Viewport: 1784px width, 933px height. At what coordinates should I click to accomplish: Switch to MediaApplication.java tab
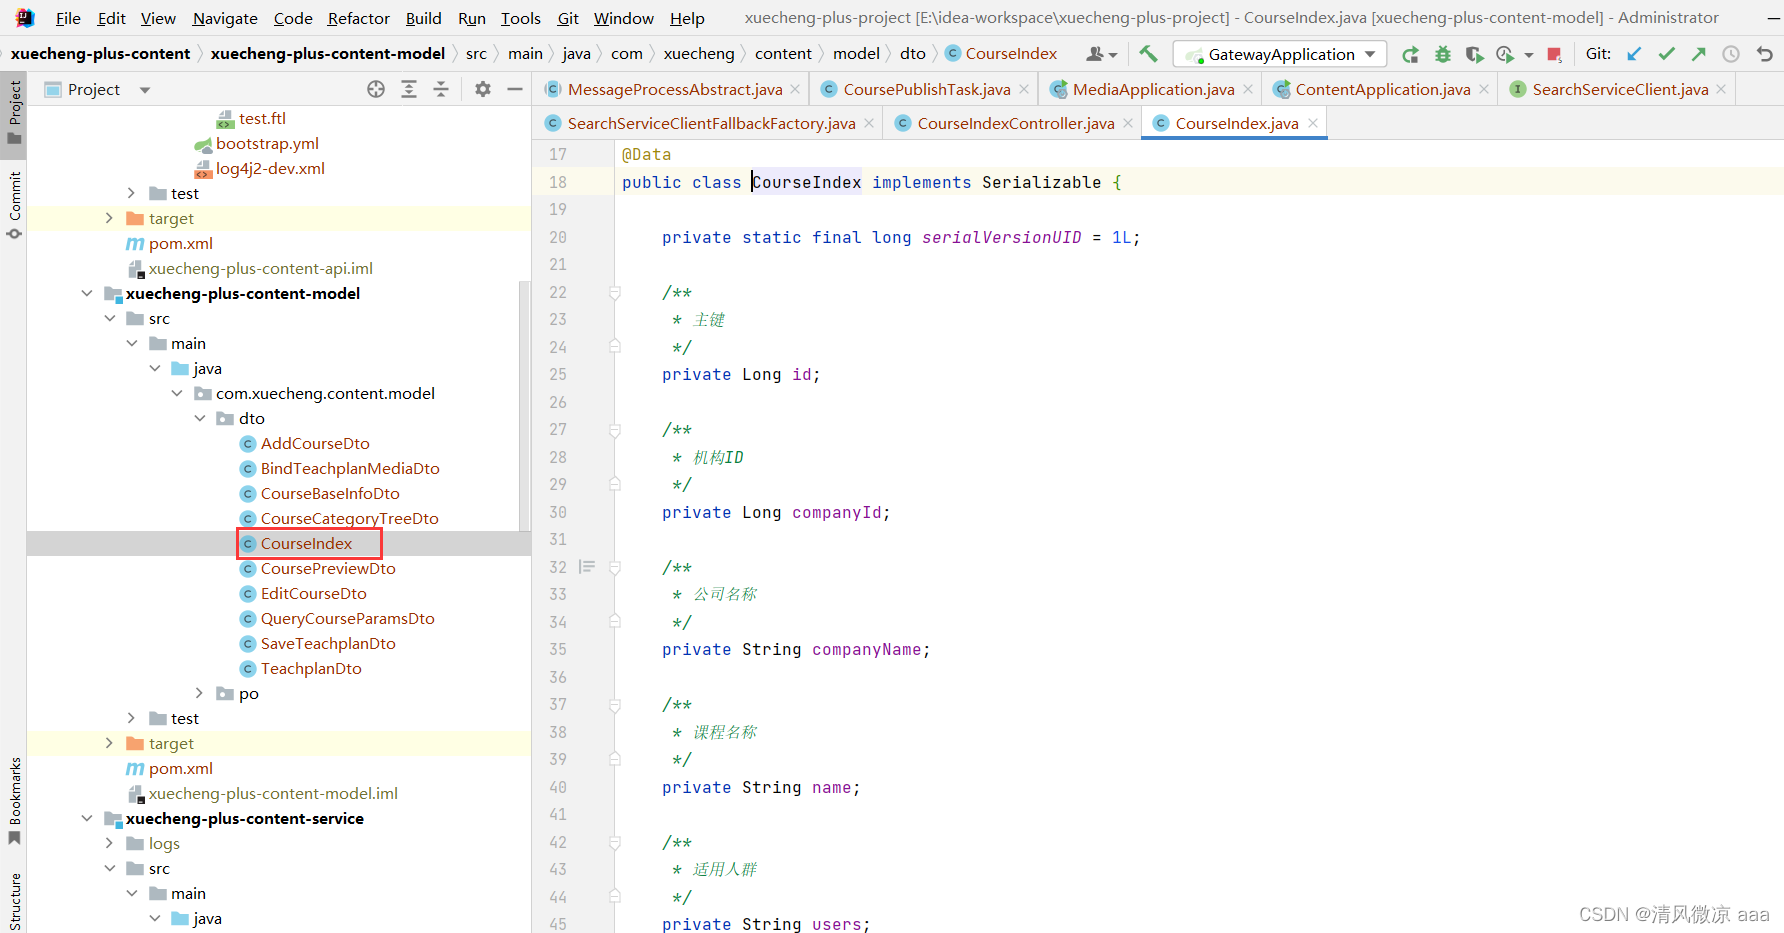click(1153, 89)
